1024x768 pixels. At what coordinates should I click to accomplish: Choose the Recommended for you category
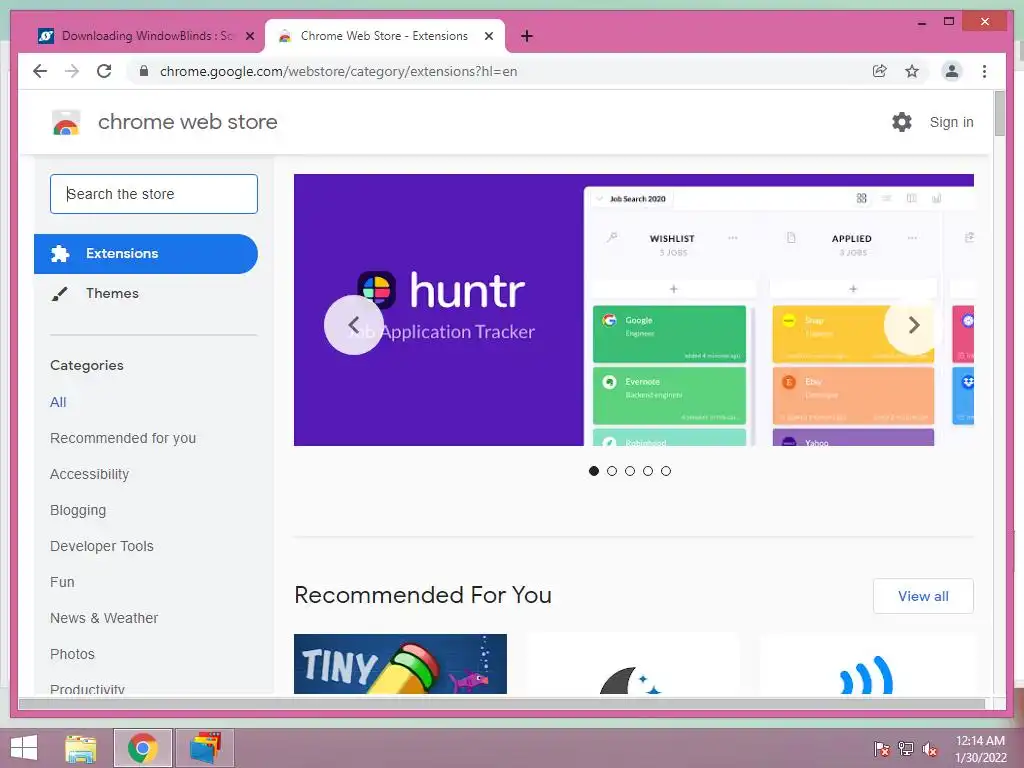click(x=123, y=438)
